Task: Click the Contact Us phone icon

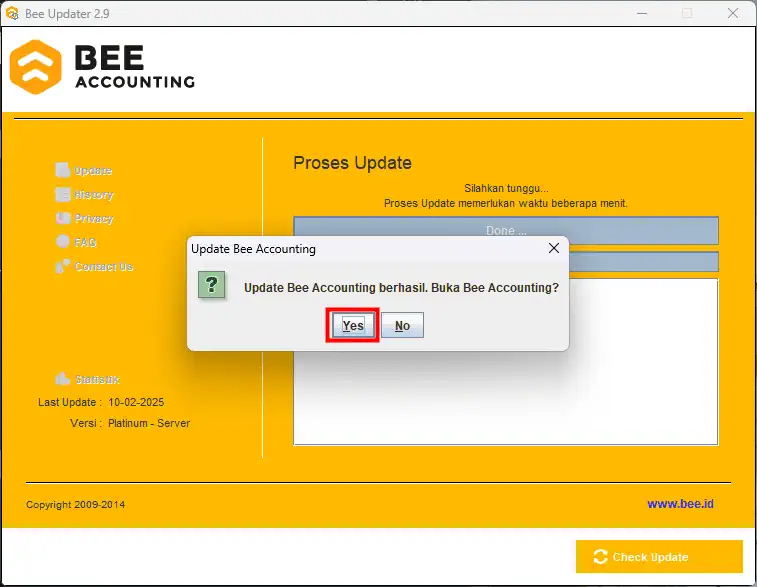Action: tap(63, 266)
